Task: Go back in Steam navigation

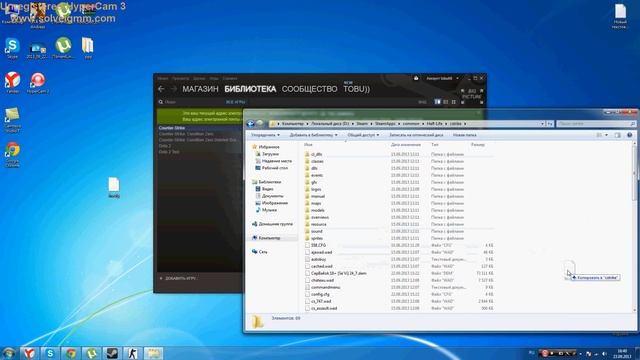Action: pos(161,89)
